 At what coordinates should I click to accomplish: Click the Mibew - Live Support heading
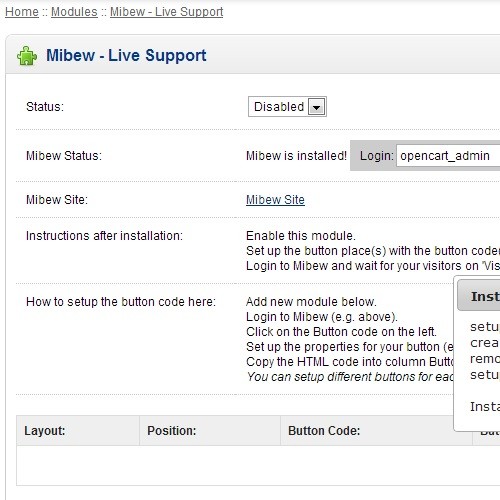[126, 55]
